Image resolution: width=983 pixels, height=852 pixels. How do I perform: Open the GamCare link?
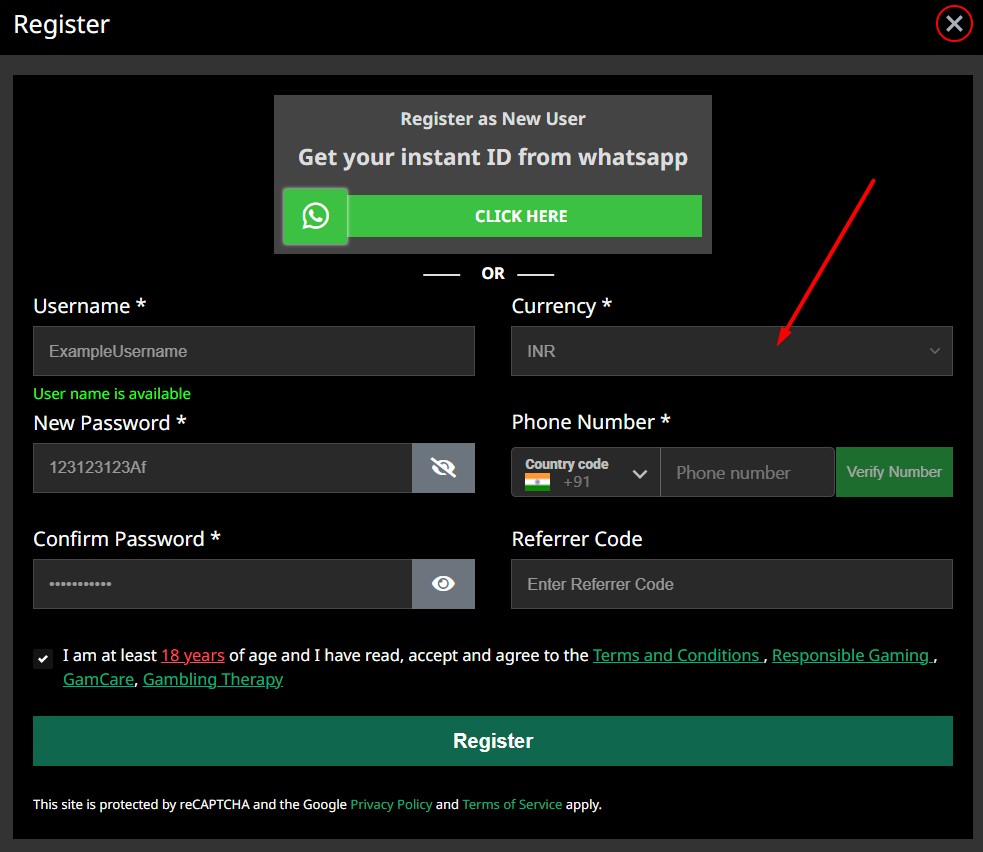(x=98, y=680)
